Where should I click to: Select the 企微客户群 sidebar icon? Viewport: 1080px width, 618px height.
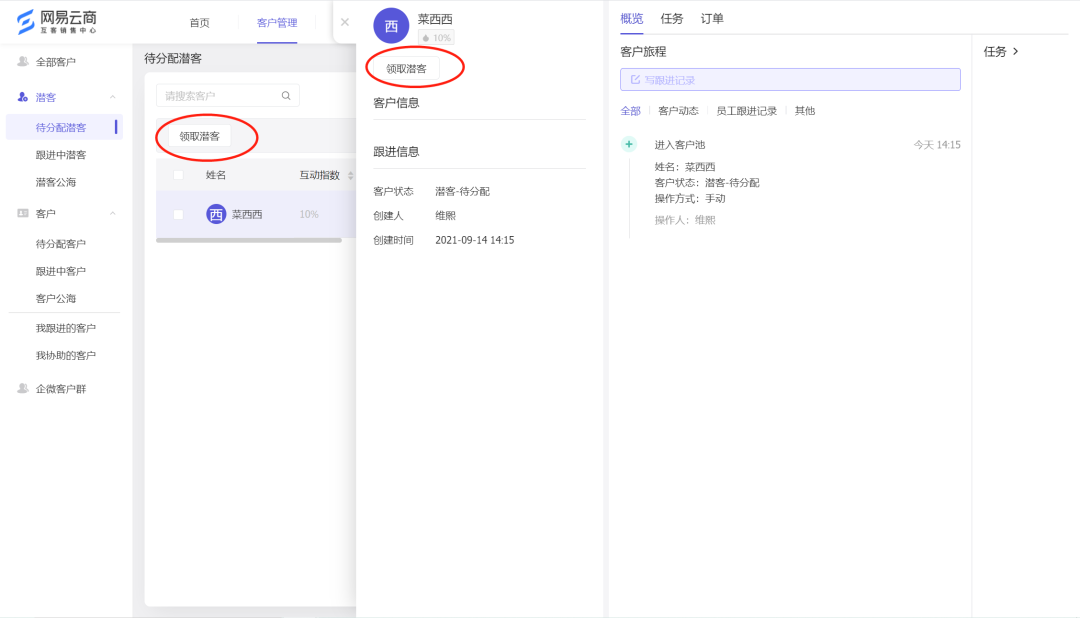point(22,388)
